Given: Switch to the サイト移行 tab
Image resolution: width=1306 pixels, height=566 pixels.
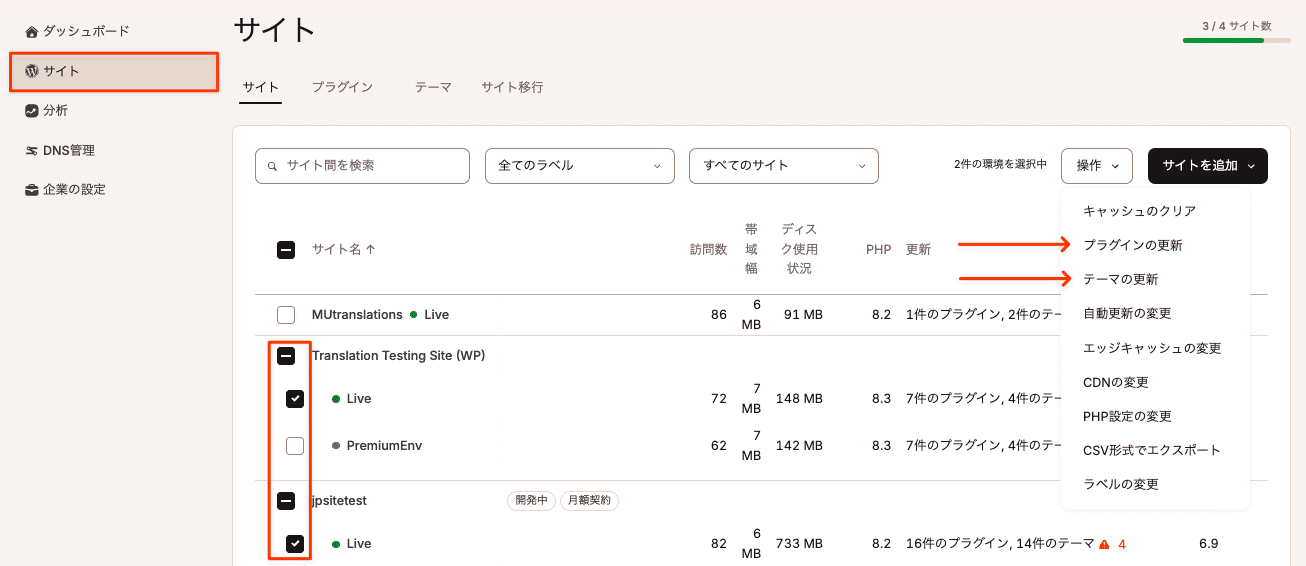Looking at the screenshot, I should click(x=512, y=87).
